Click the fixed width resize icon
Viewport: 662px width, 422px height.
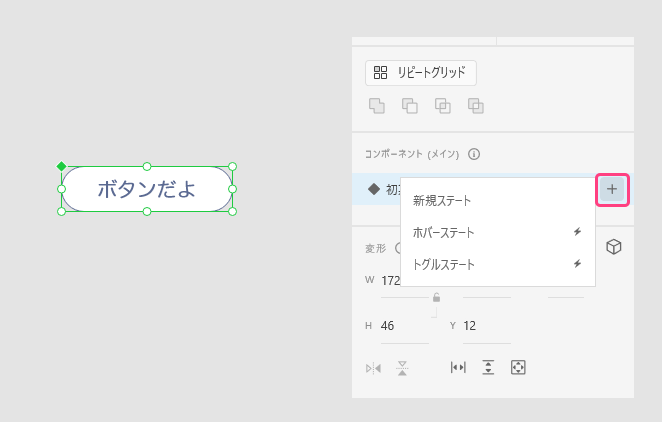(458, 368)
